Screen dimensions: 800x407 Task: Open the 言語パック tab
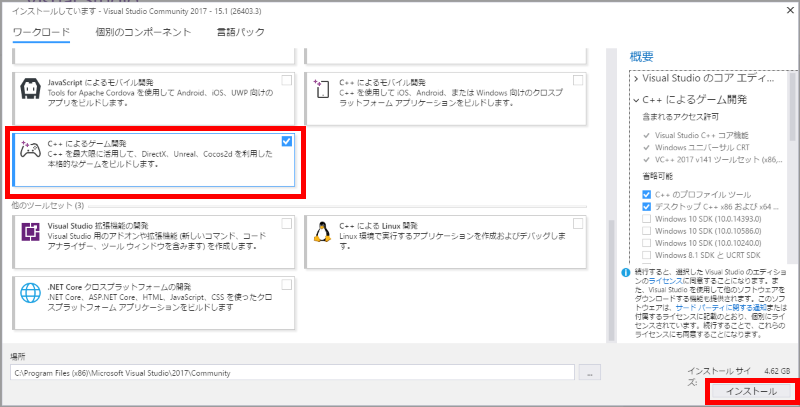(x=241, y=33)
